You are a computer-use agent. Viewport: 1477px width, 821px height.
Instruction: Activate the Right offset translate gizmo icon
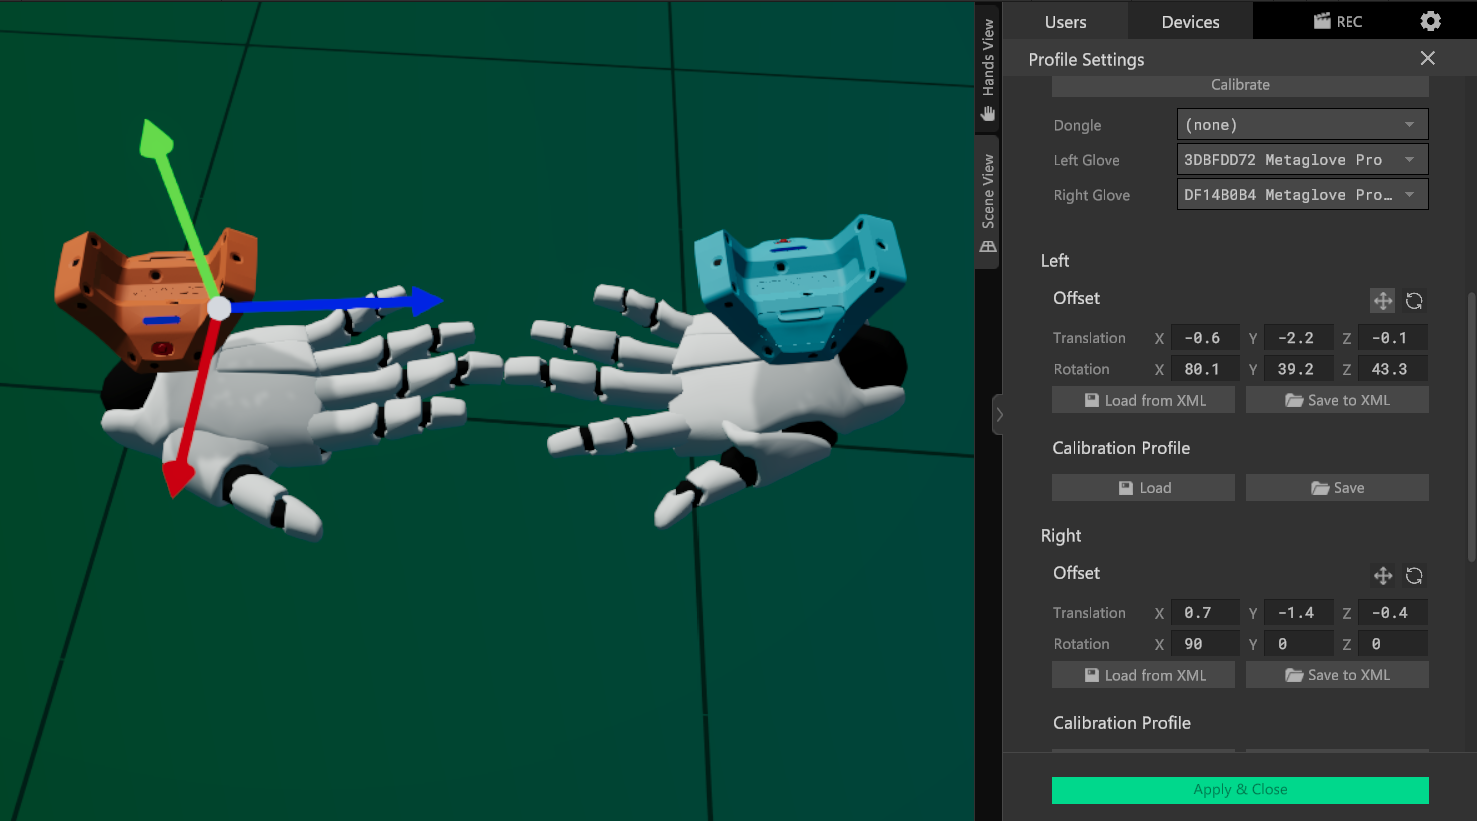[x=1382, y=575]
